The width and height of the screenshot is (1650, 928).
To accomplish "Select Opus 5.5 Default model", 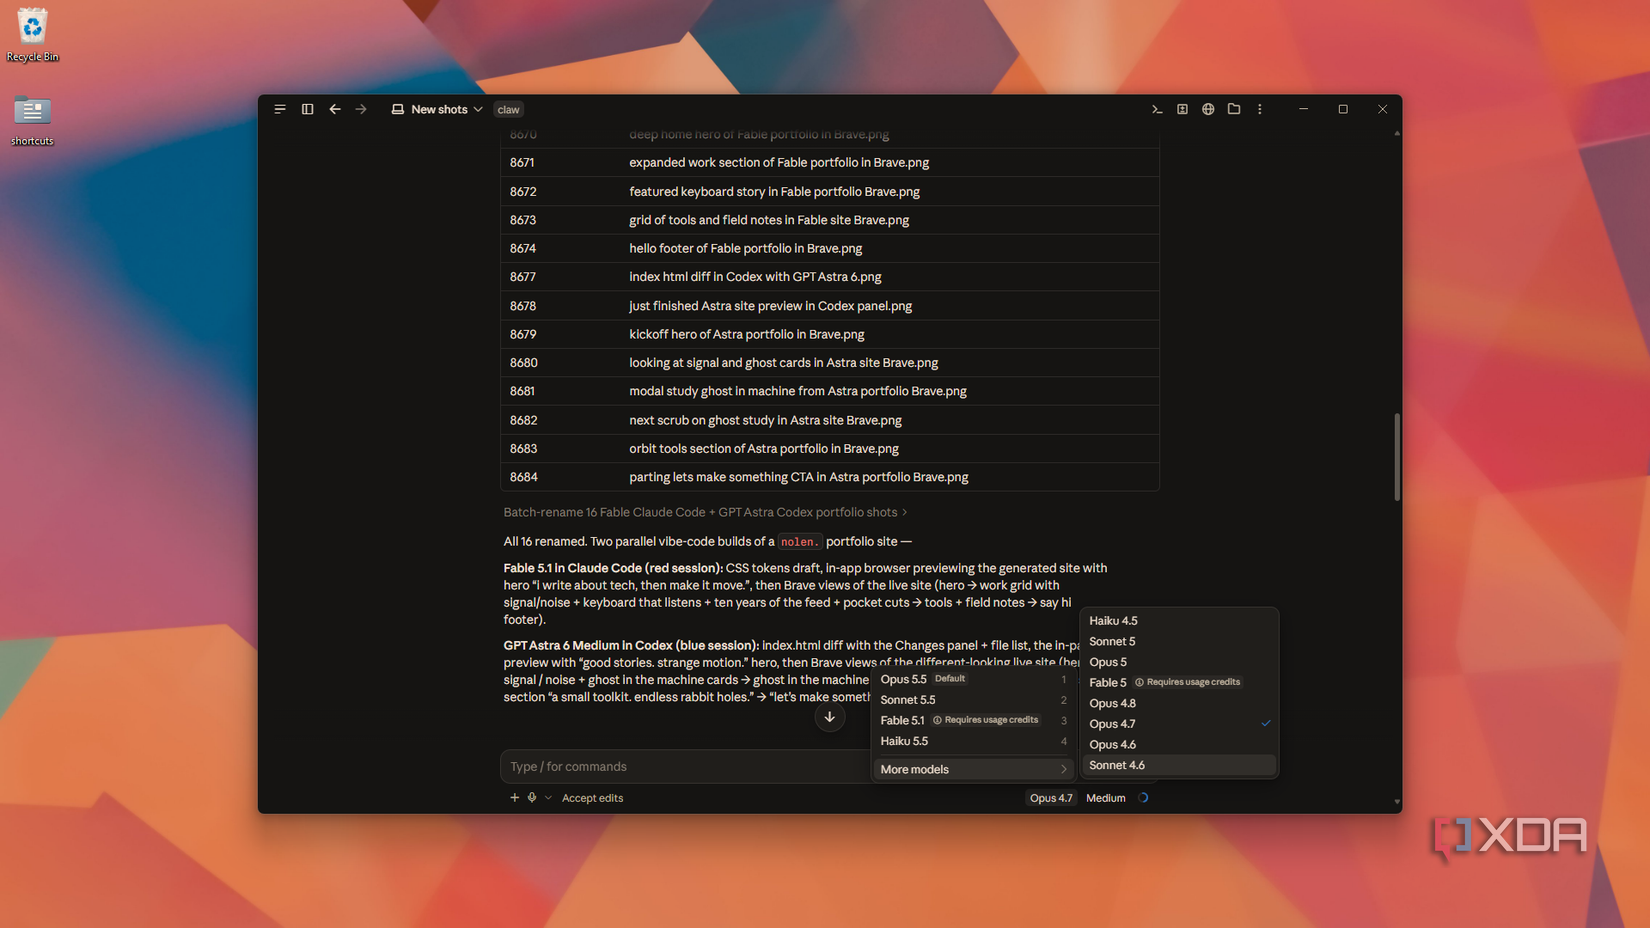I will (973, 679).
